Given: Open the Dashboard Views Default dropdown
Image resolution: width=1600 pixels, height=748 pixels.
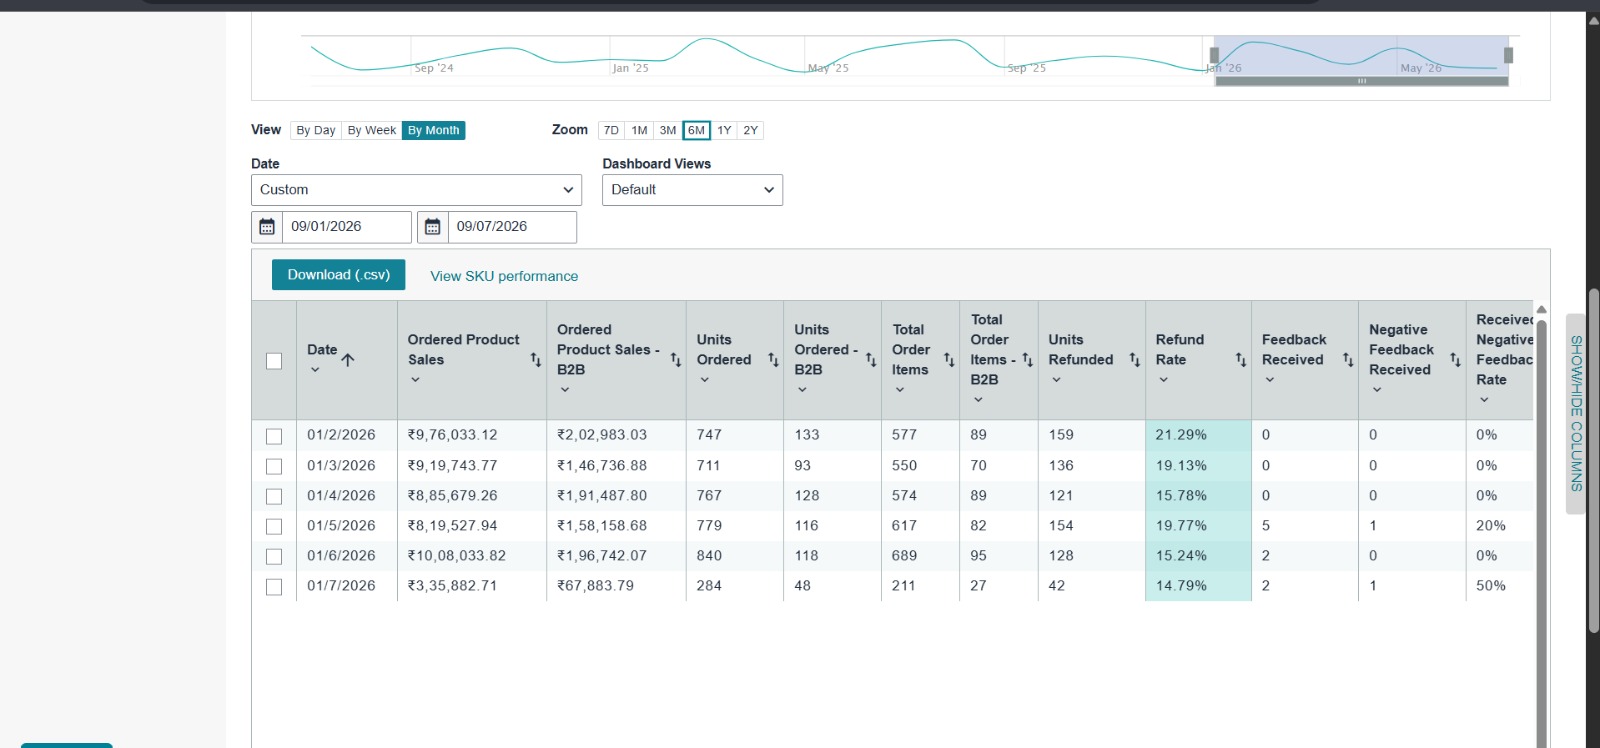Looking at the screenshot, I should (692, 190).
